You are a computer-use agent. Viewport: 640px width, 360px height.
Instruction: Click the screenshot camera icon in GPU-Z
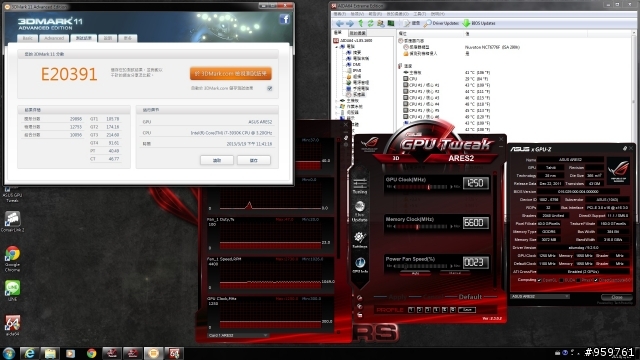624,149
